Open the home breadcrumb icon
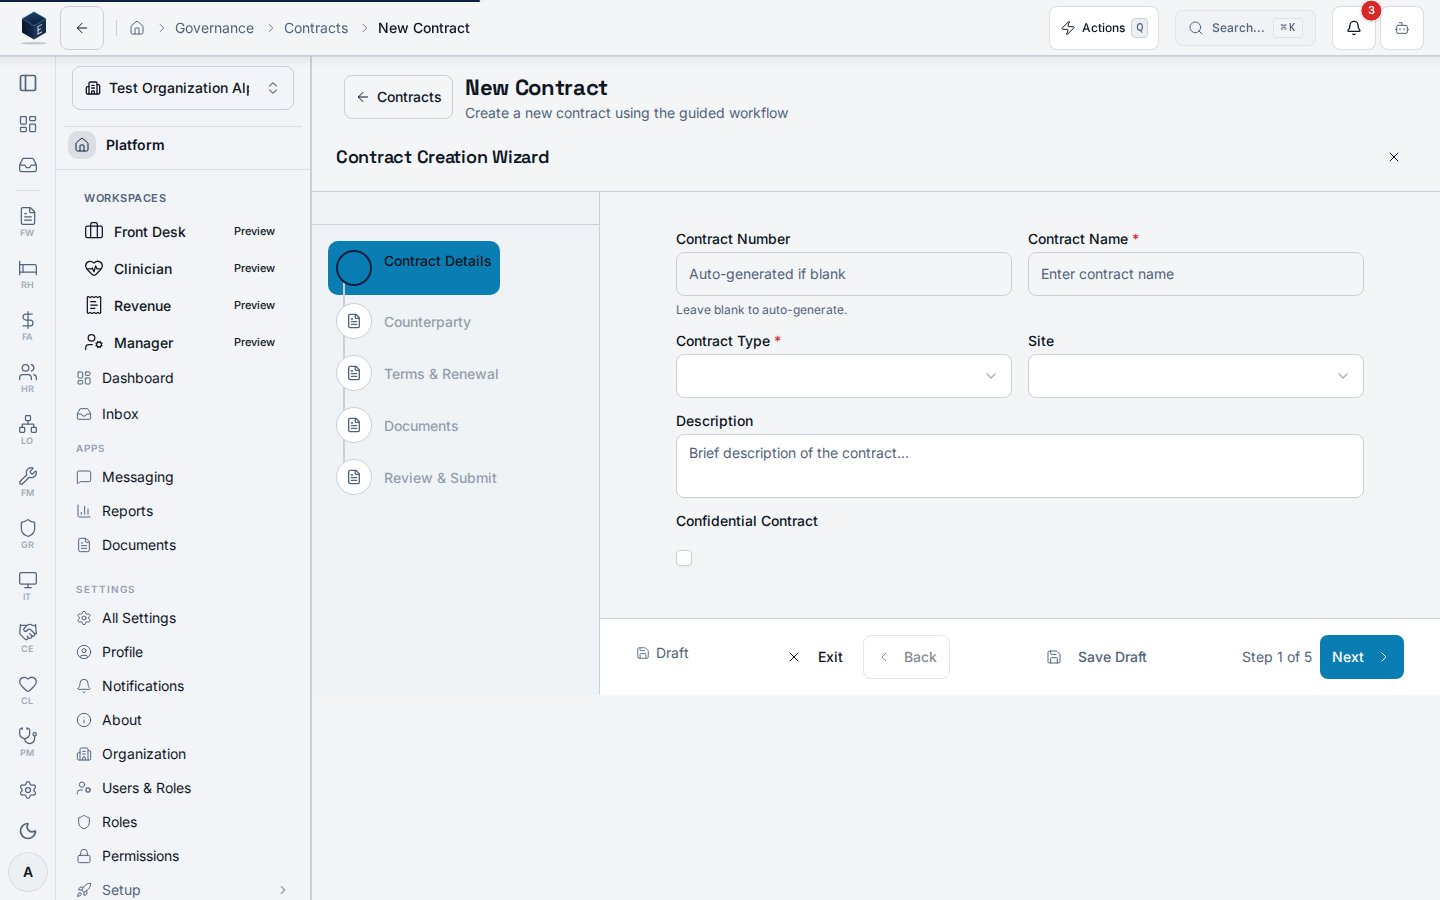The image size is (1440, 900). point(137,28)
